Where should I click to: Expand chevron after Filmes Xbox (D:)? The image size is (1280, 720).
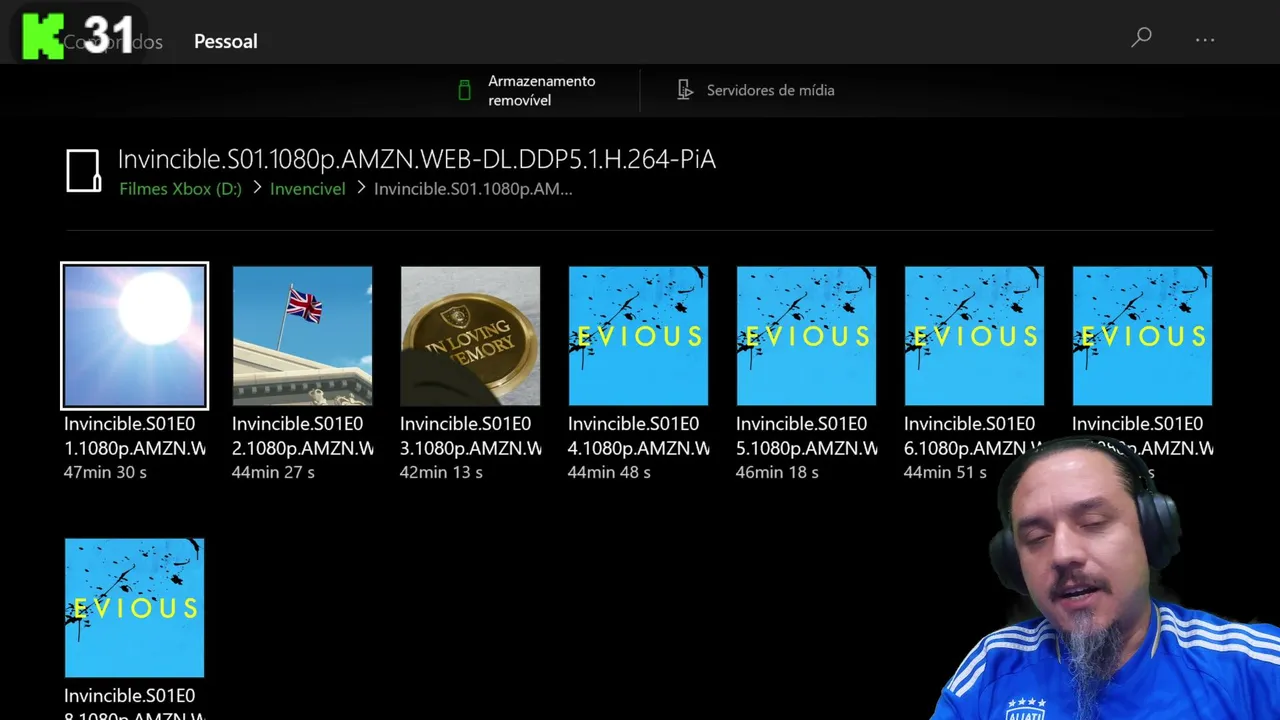(256, 187)
